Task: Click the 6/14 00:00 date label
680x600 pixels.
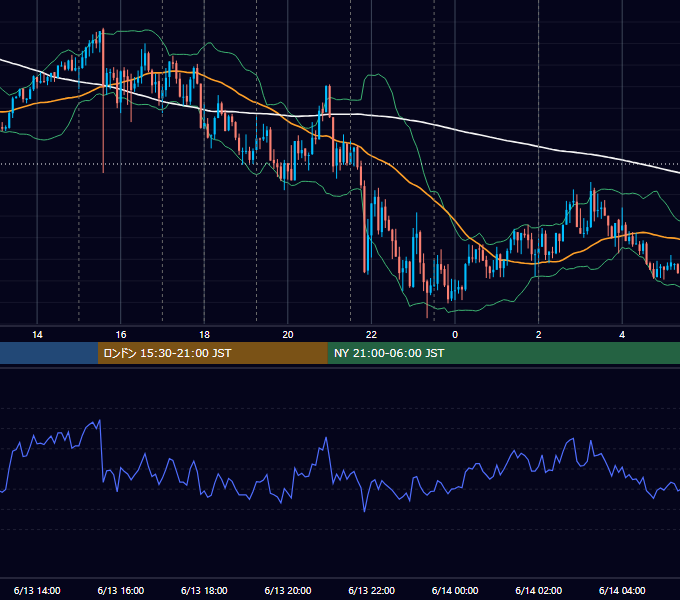Action: click(x=455, y=590)
